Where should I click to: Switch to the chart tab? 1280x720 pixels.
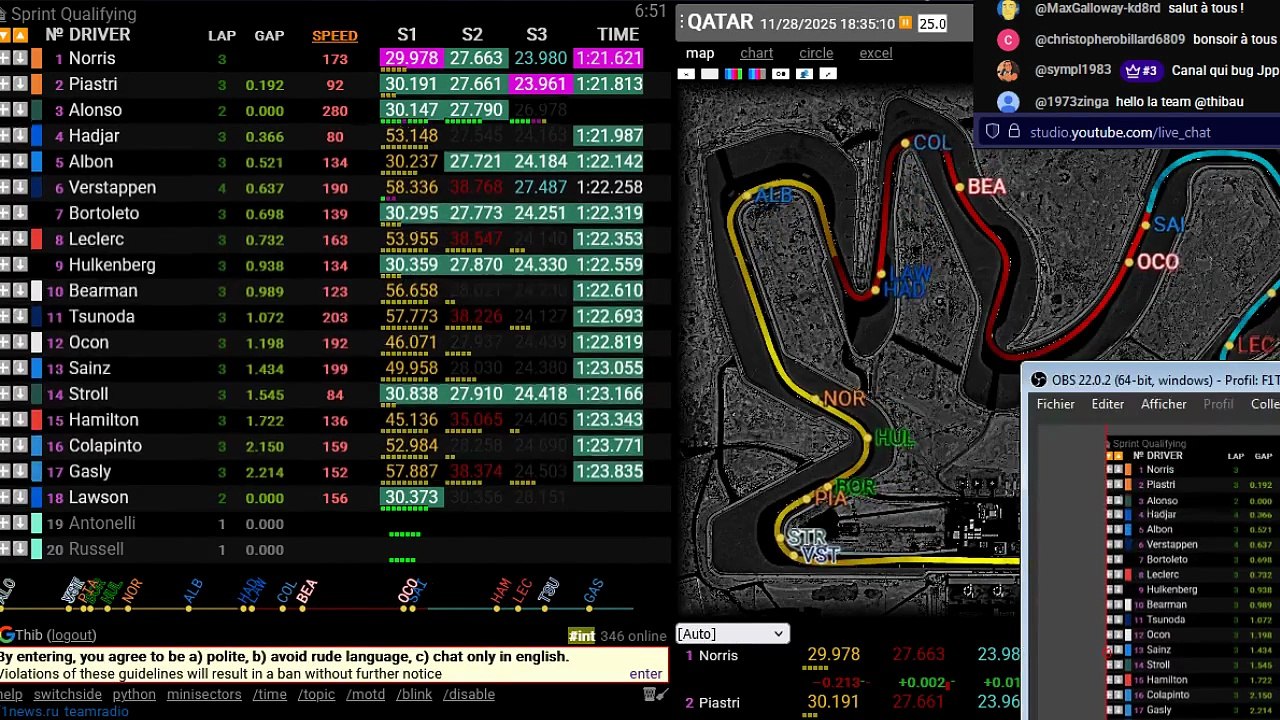click(756, 53)
